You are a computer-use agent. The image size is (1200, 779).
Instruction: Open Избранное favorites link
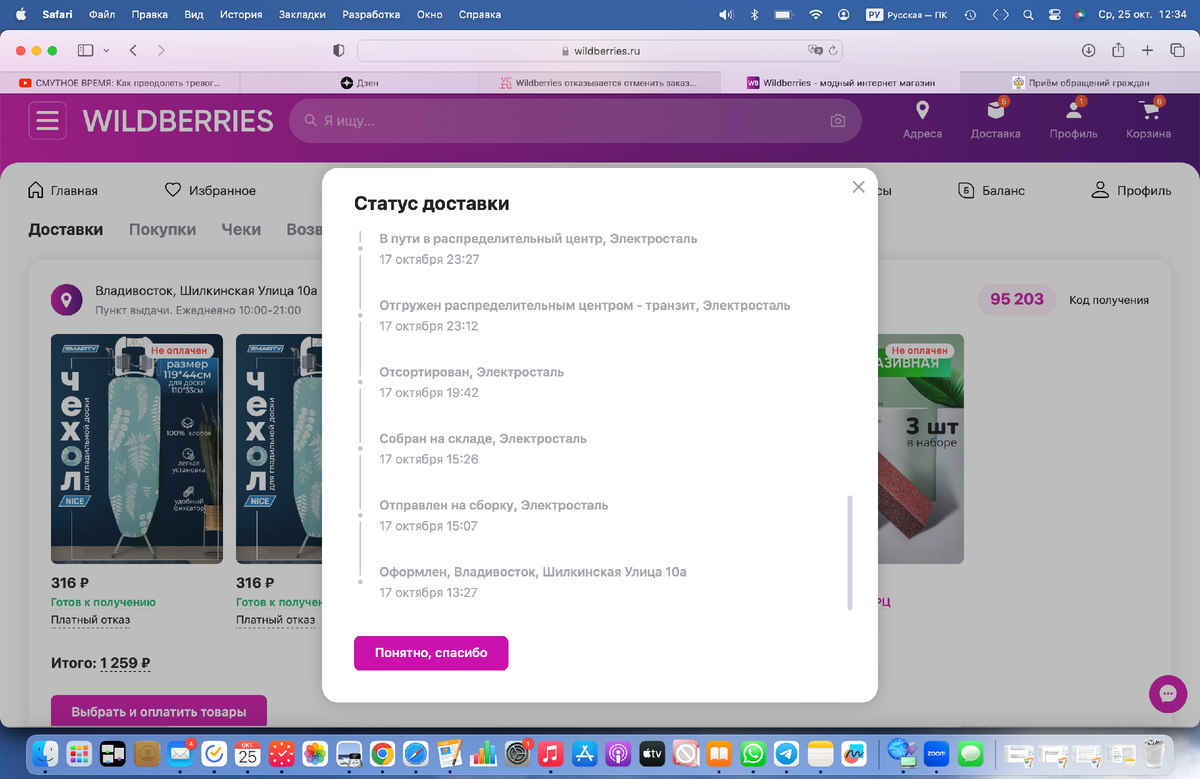tap(210, 190)
